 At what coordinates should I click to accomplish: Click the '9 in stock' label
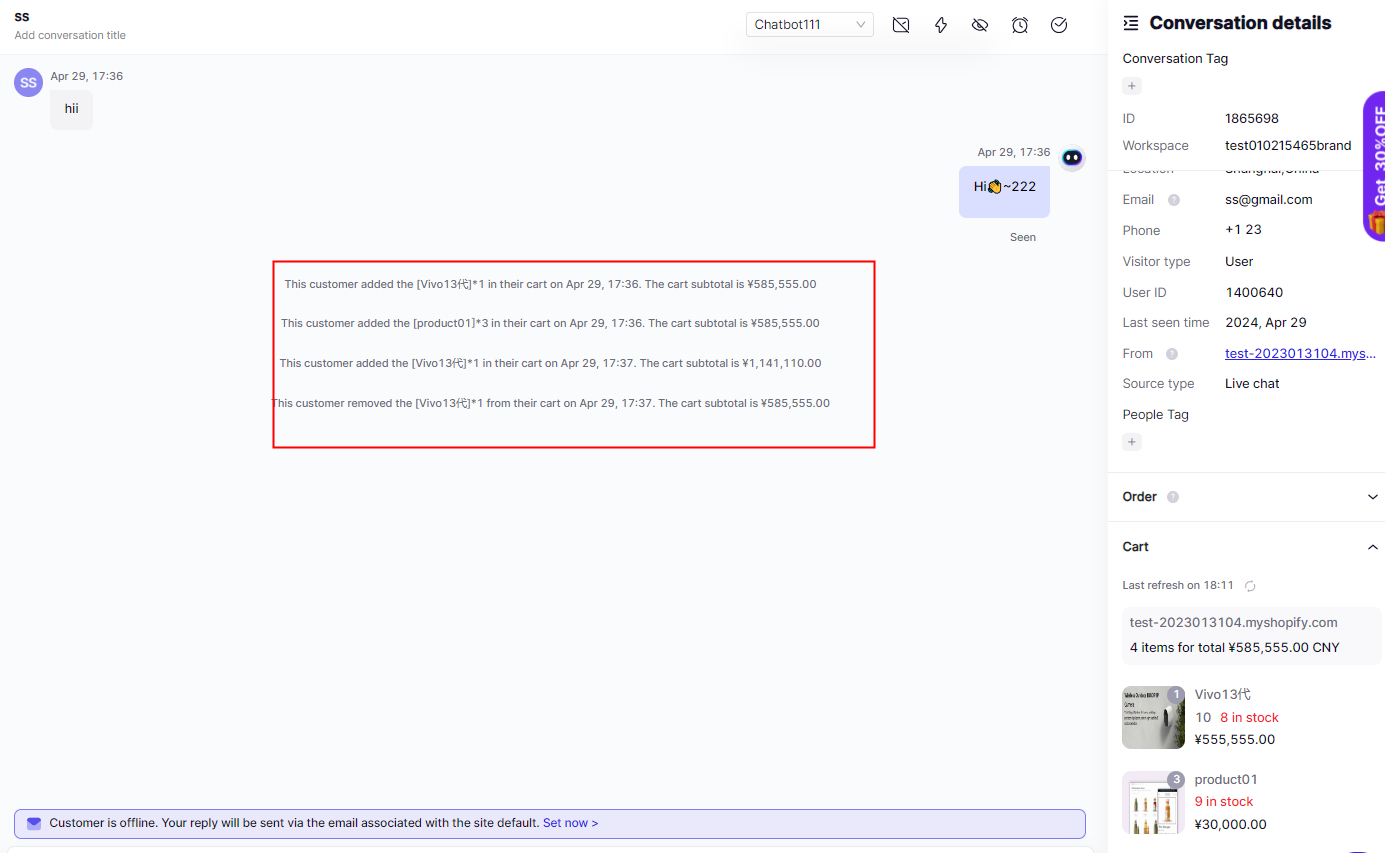click(1224, 802)
